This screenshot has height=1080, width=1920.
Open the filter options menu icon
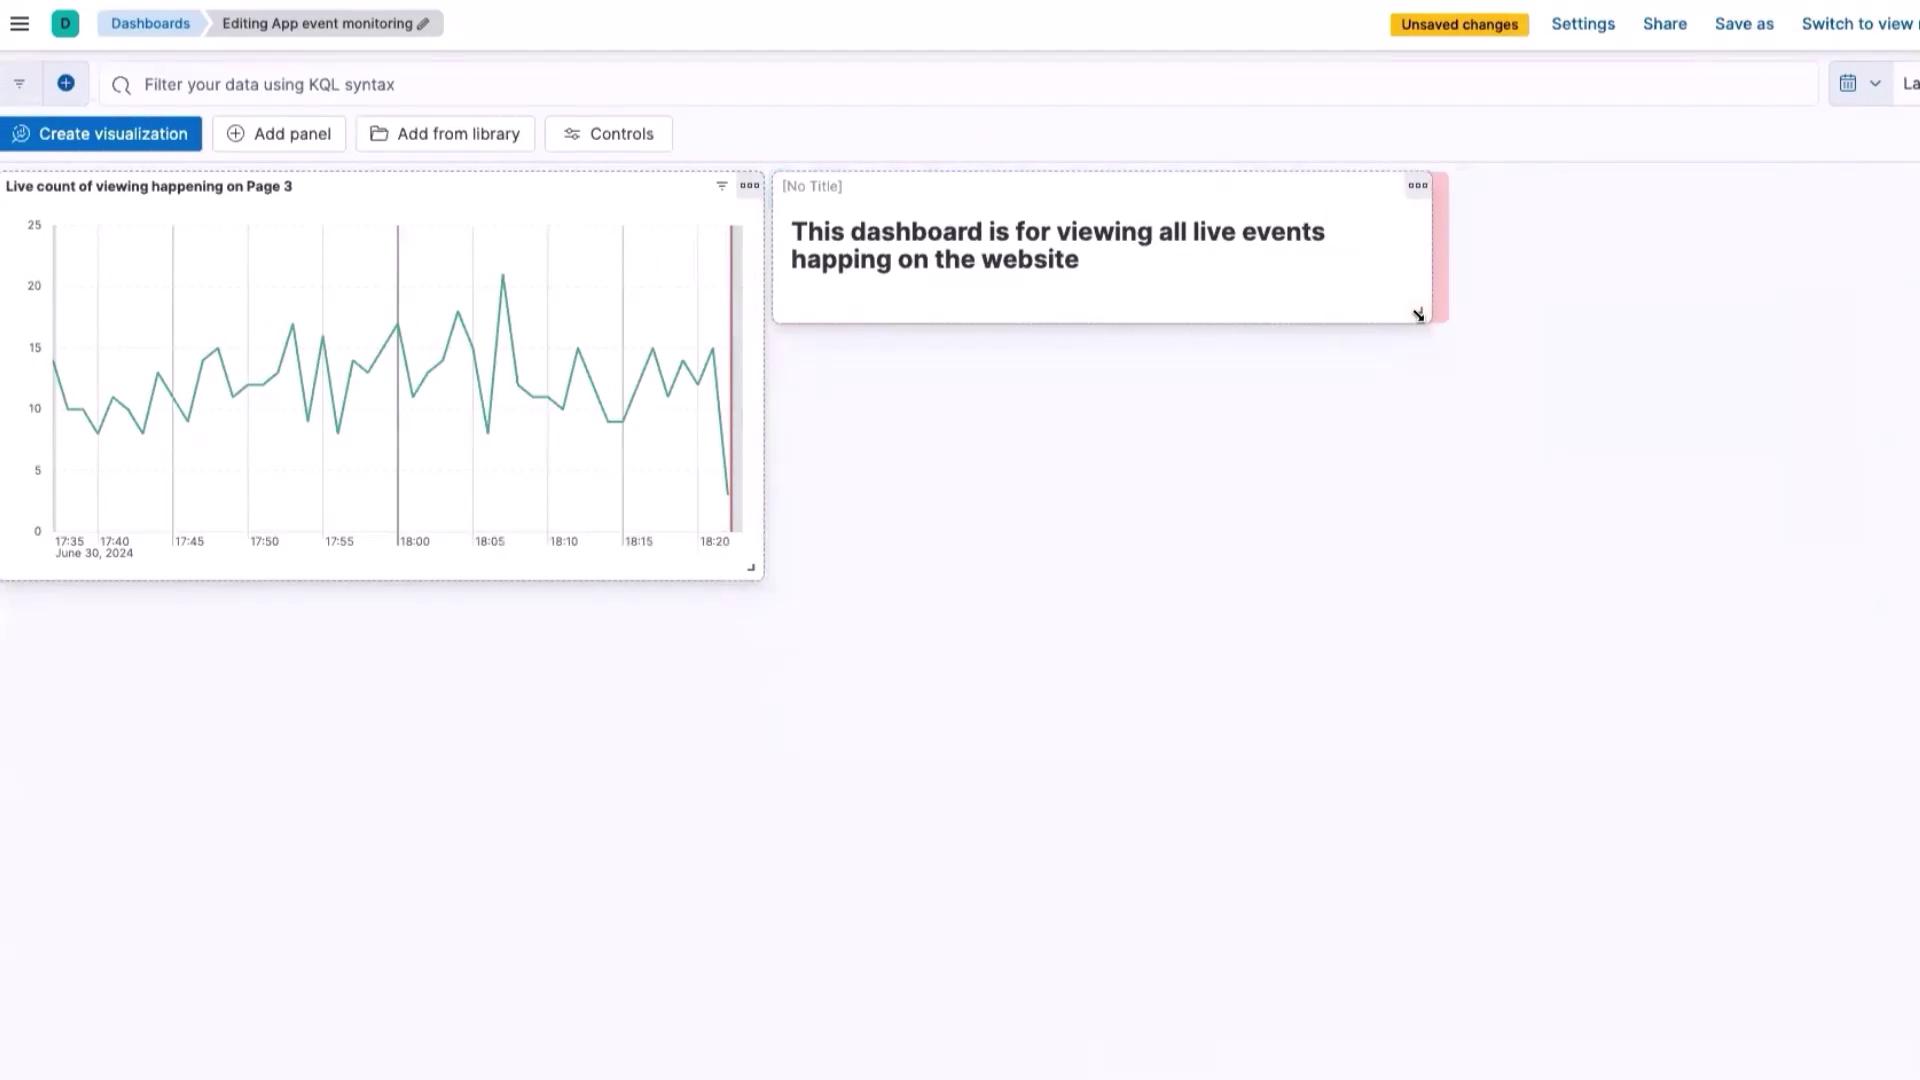(x=19, y=84)
